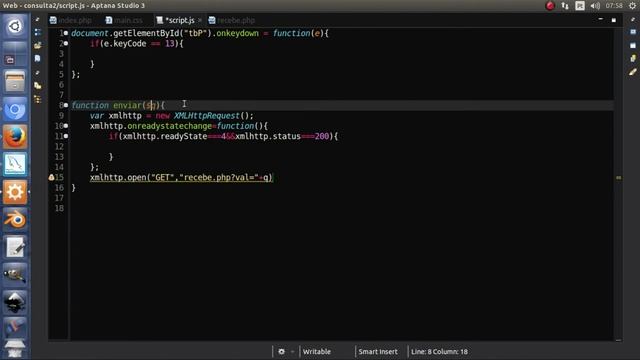The height and width of the screenshot is (360, 640).
Task: Click e.keyCode on line 2
Action: 125,43
